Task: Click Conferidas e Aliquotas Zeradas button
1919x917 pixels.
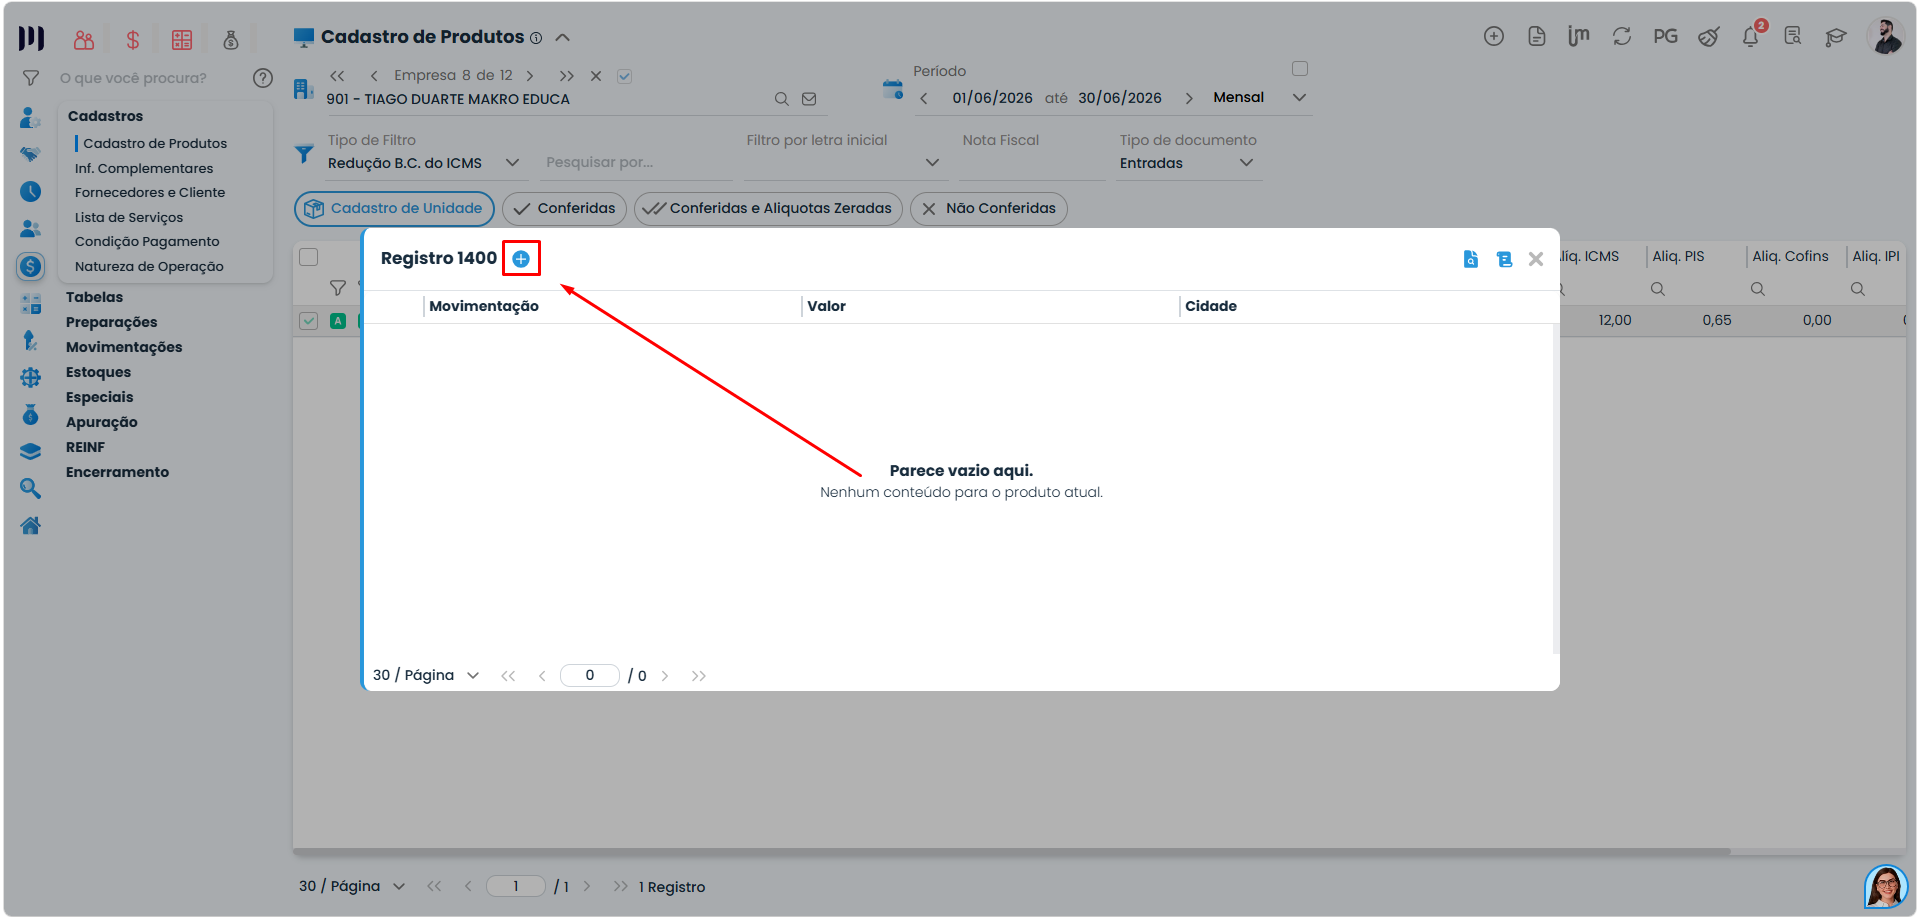Action: coord(768,209)
